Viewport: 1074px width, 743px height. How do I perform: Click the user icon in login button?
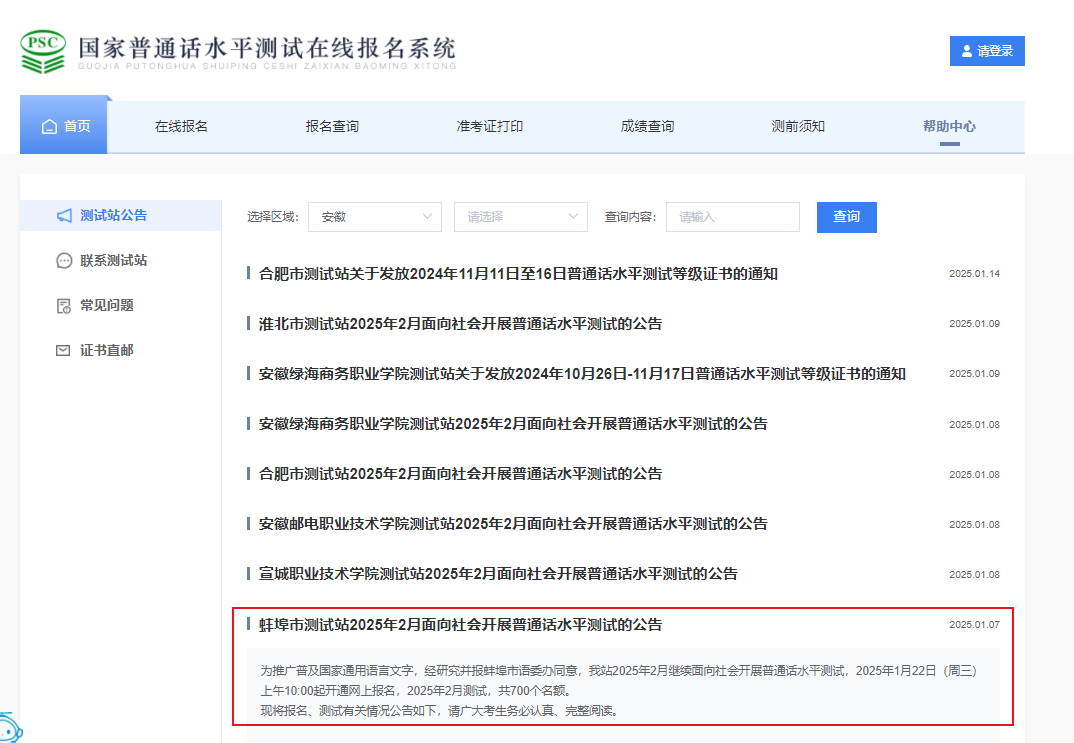coord(966,51)
